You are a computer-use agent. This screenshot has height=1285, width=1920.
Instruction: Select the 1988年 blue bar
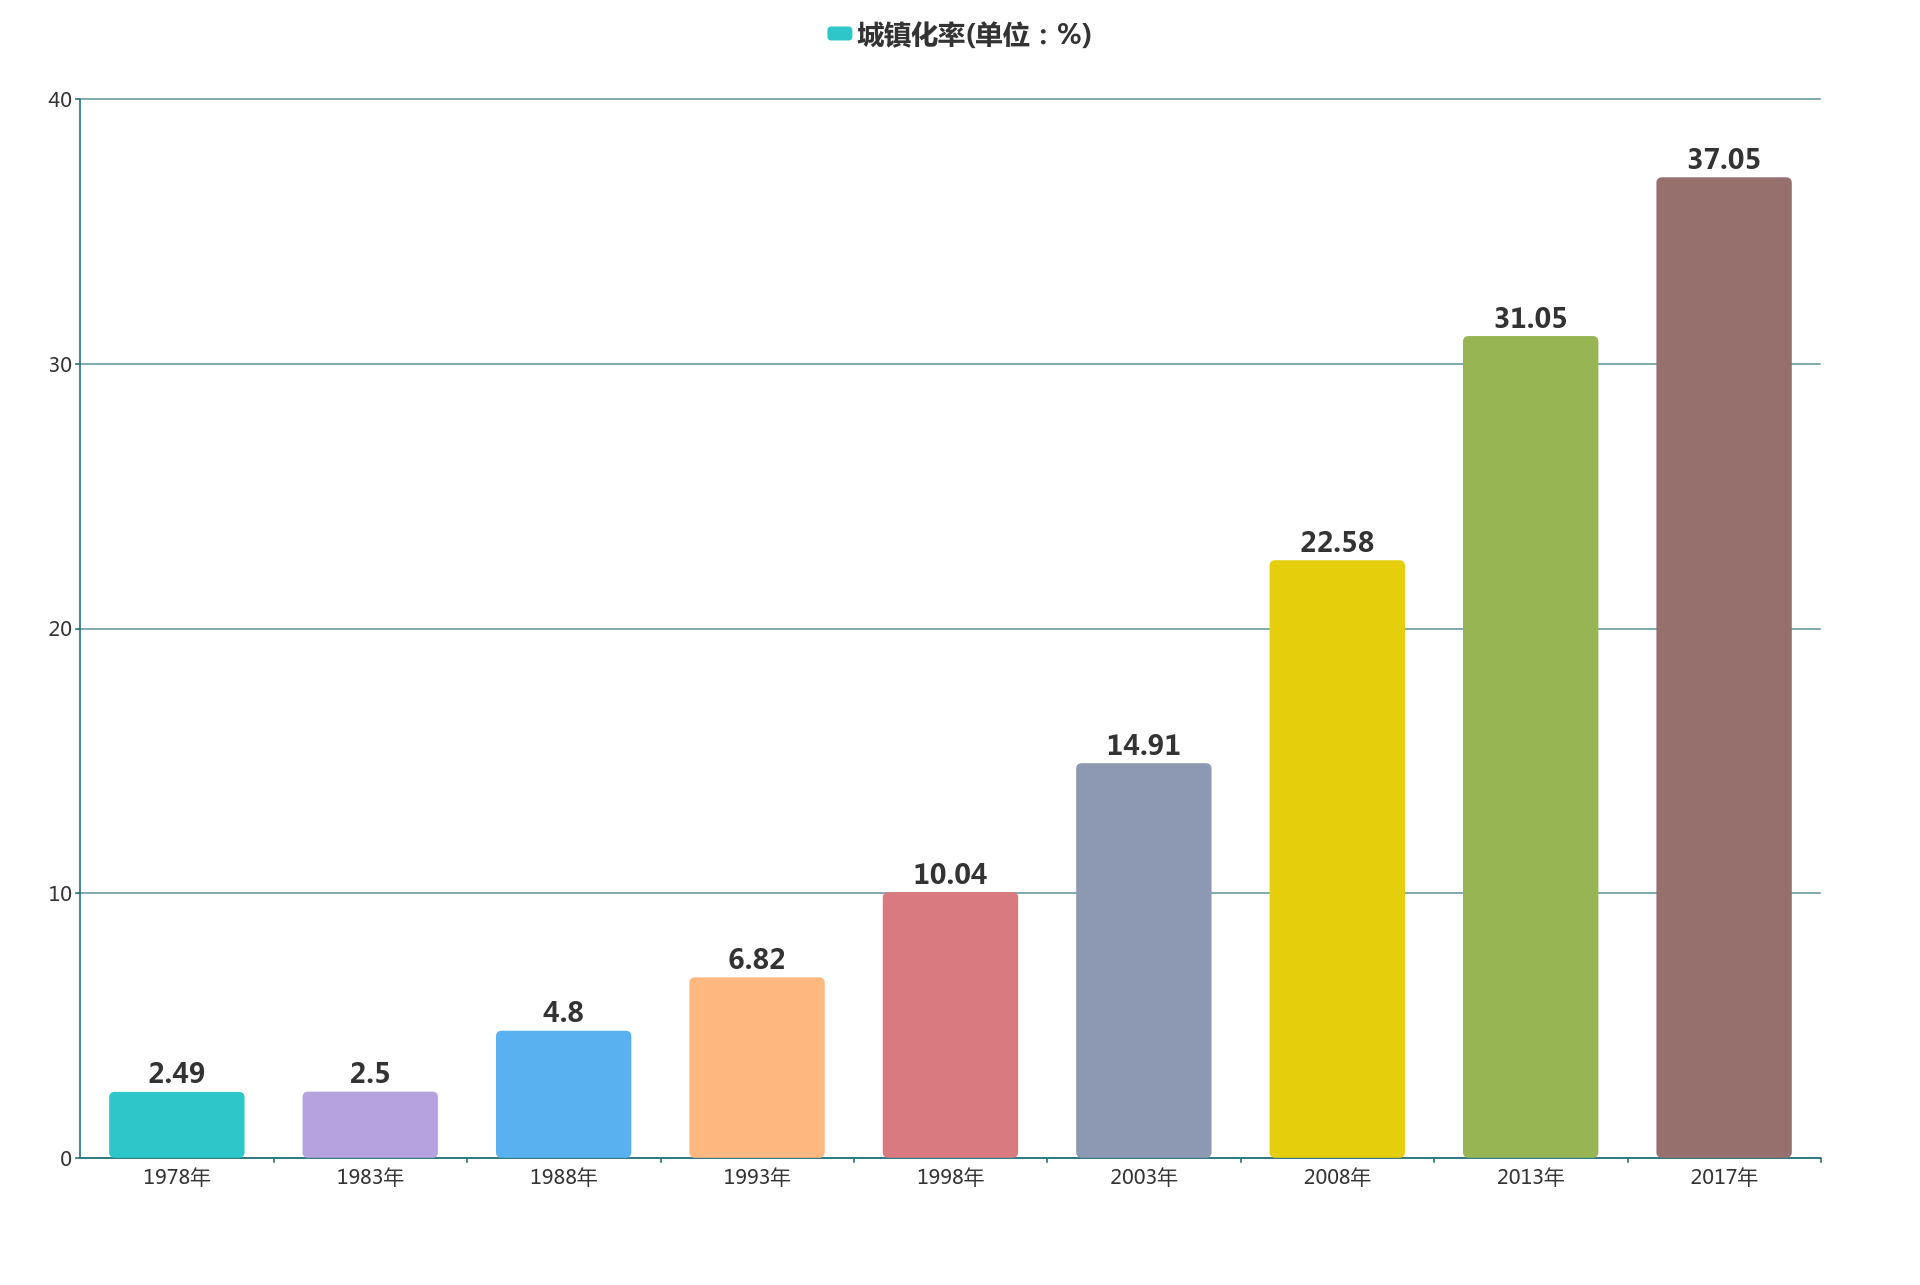(563, 1094)
